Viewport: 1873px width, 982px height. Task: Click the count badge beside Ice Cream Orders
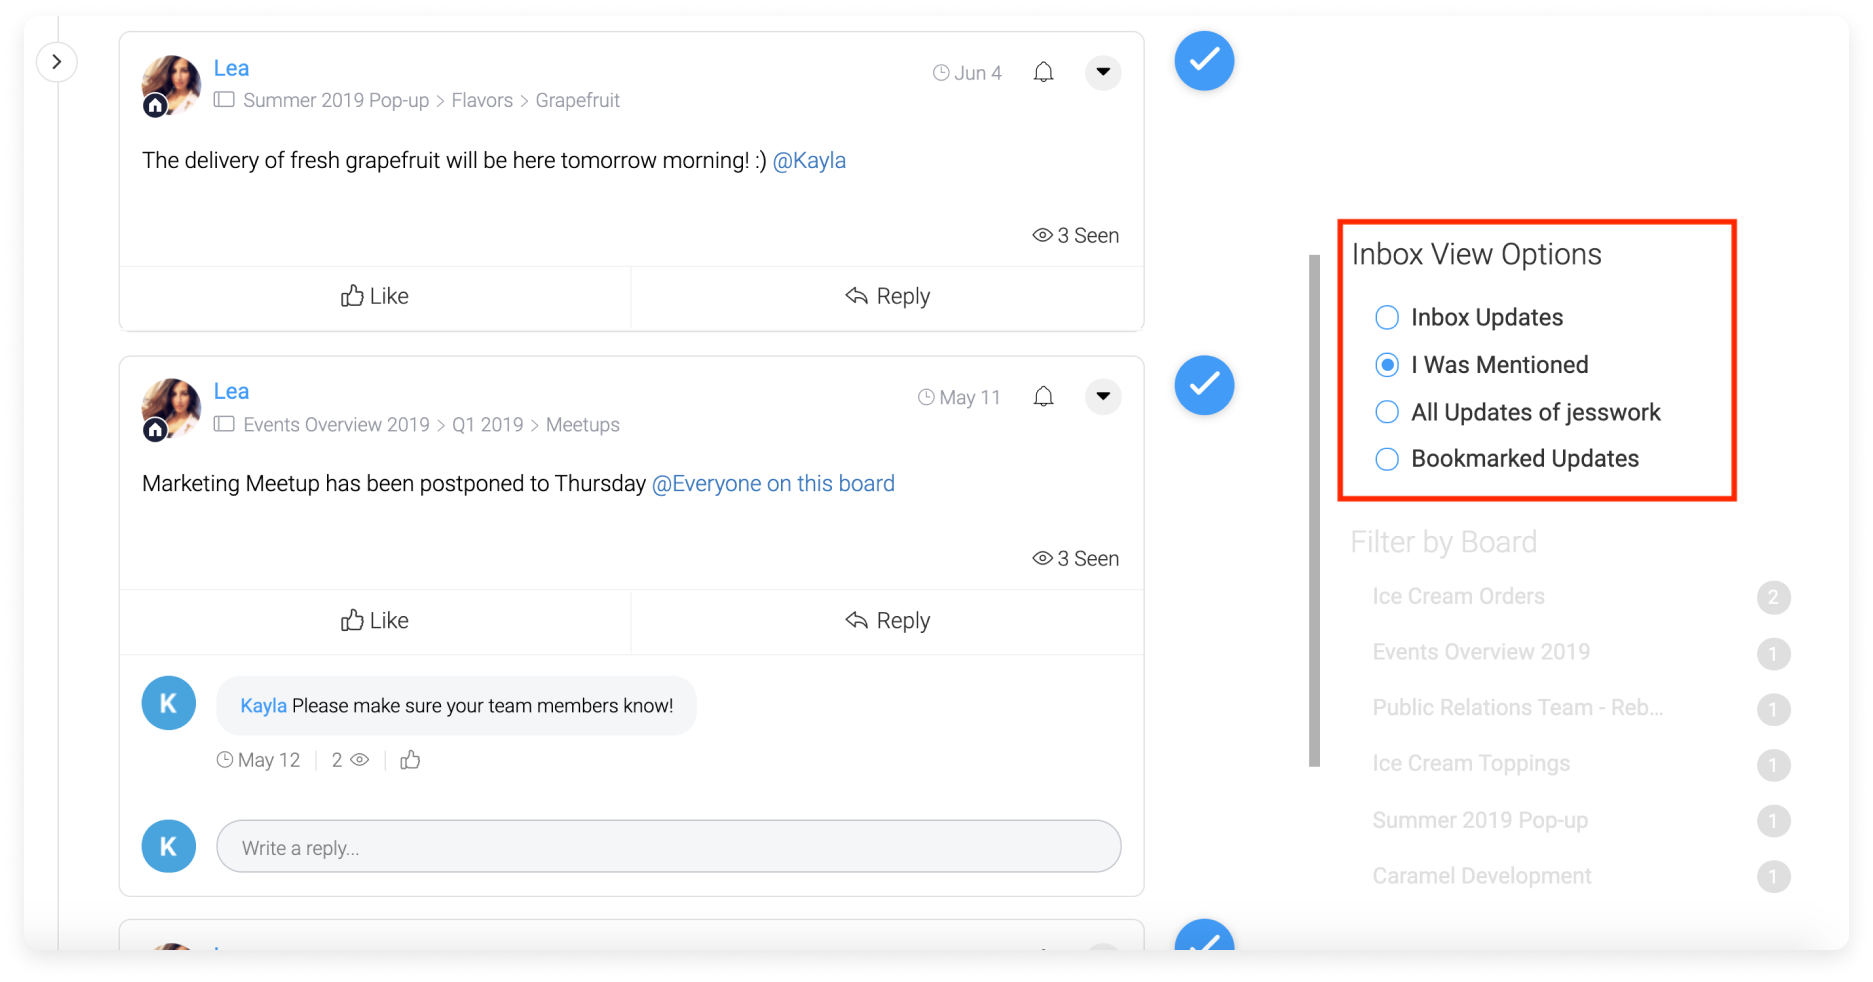(x=1773, y=598)
